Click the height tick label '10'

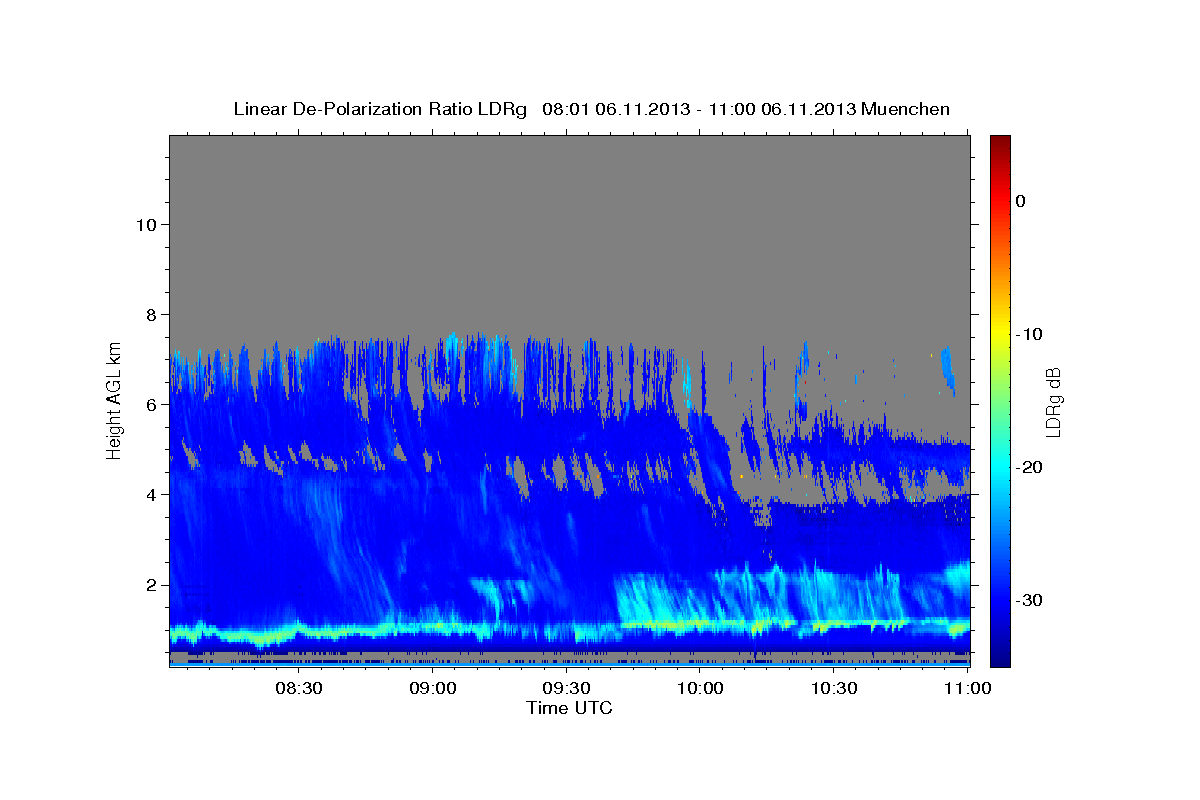coord(148,225)
